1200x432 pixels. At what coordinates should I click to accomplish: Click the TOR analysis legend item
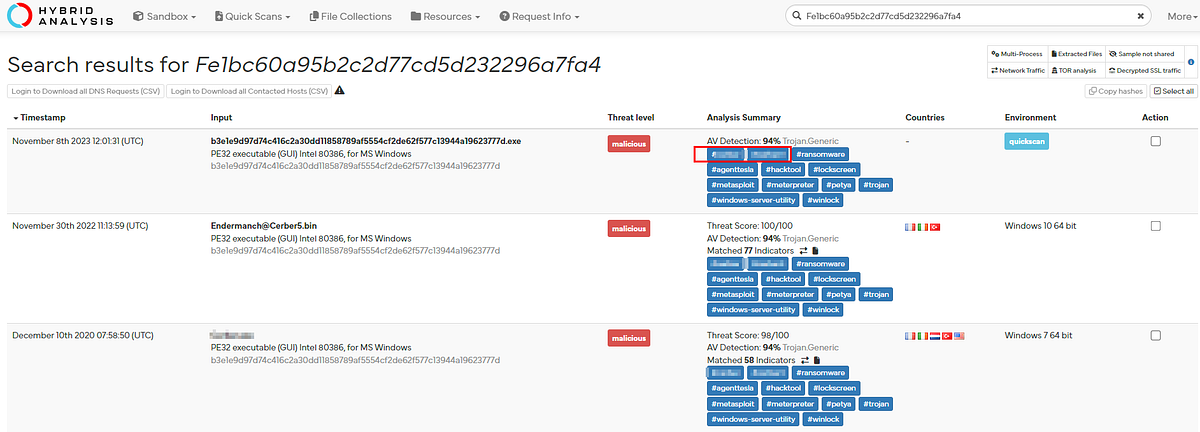pyautogui.click(x=1075, y=70)
